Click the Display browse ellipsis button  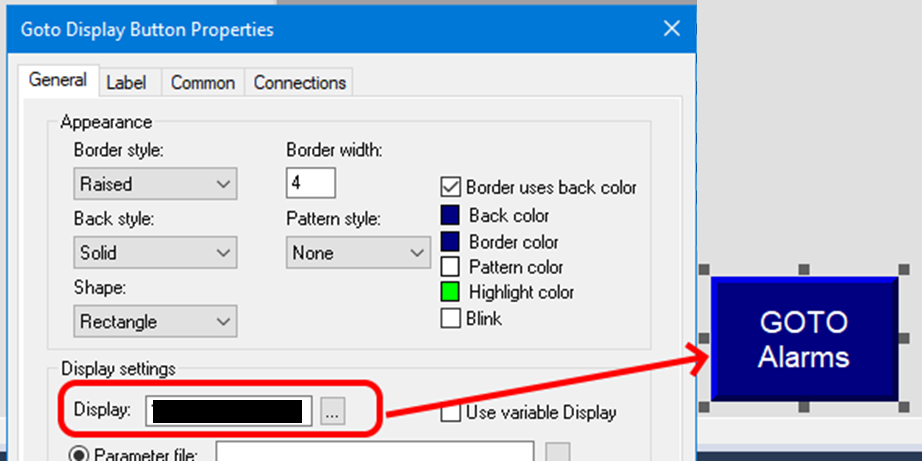click(x=333, y=411)
